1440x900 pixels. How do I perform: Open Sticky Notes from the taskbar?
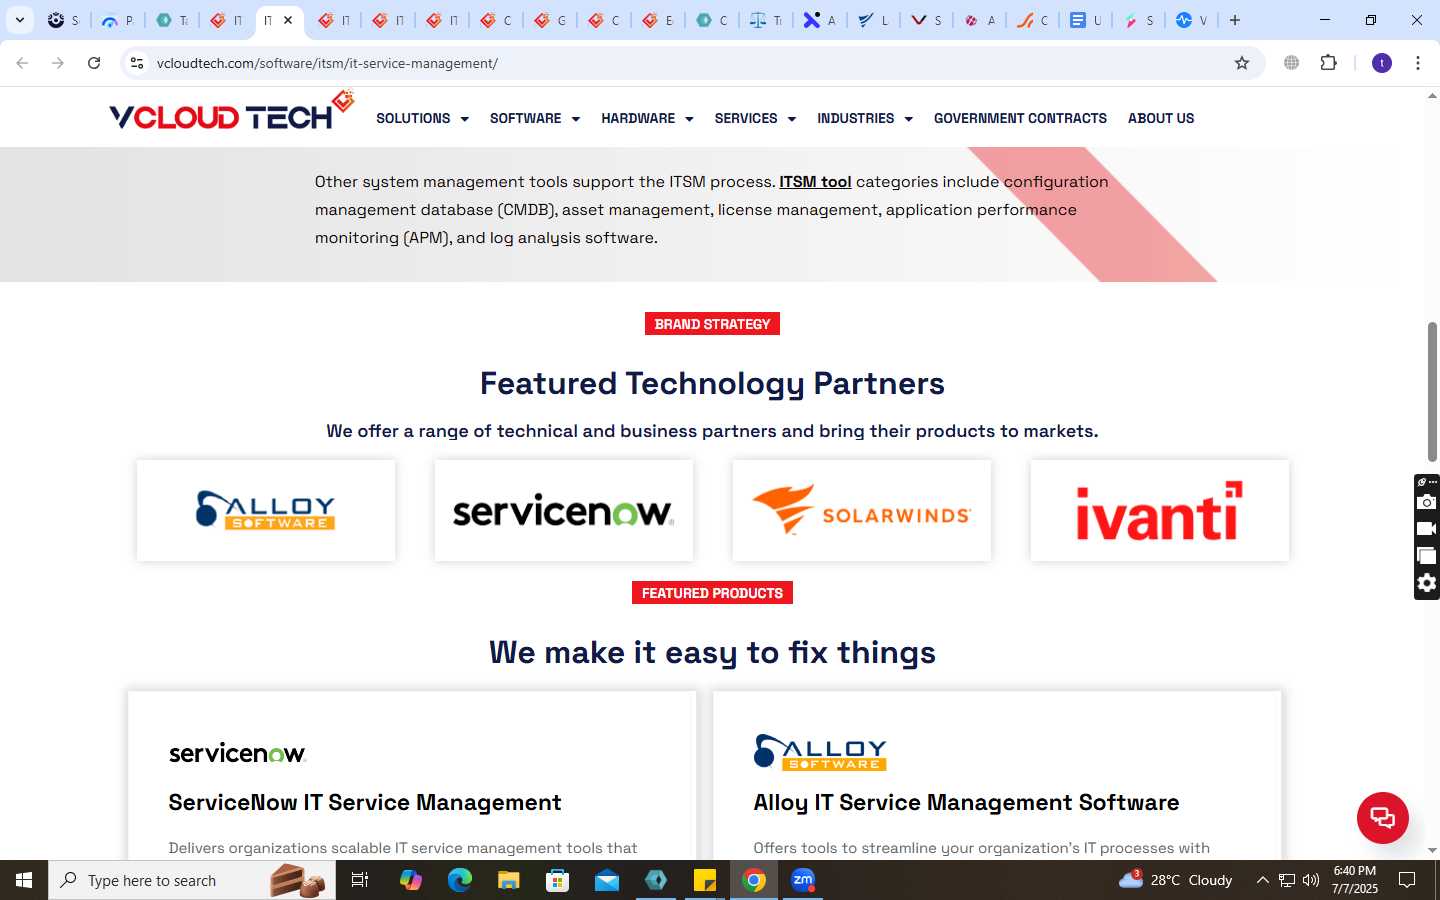pyautogui.click(x=704, y=880)
